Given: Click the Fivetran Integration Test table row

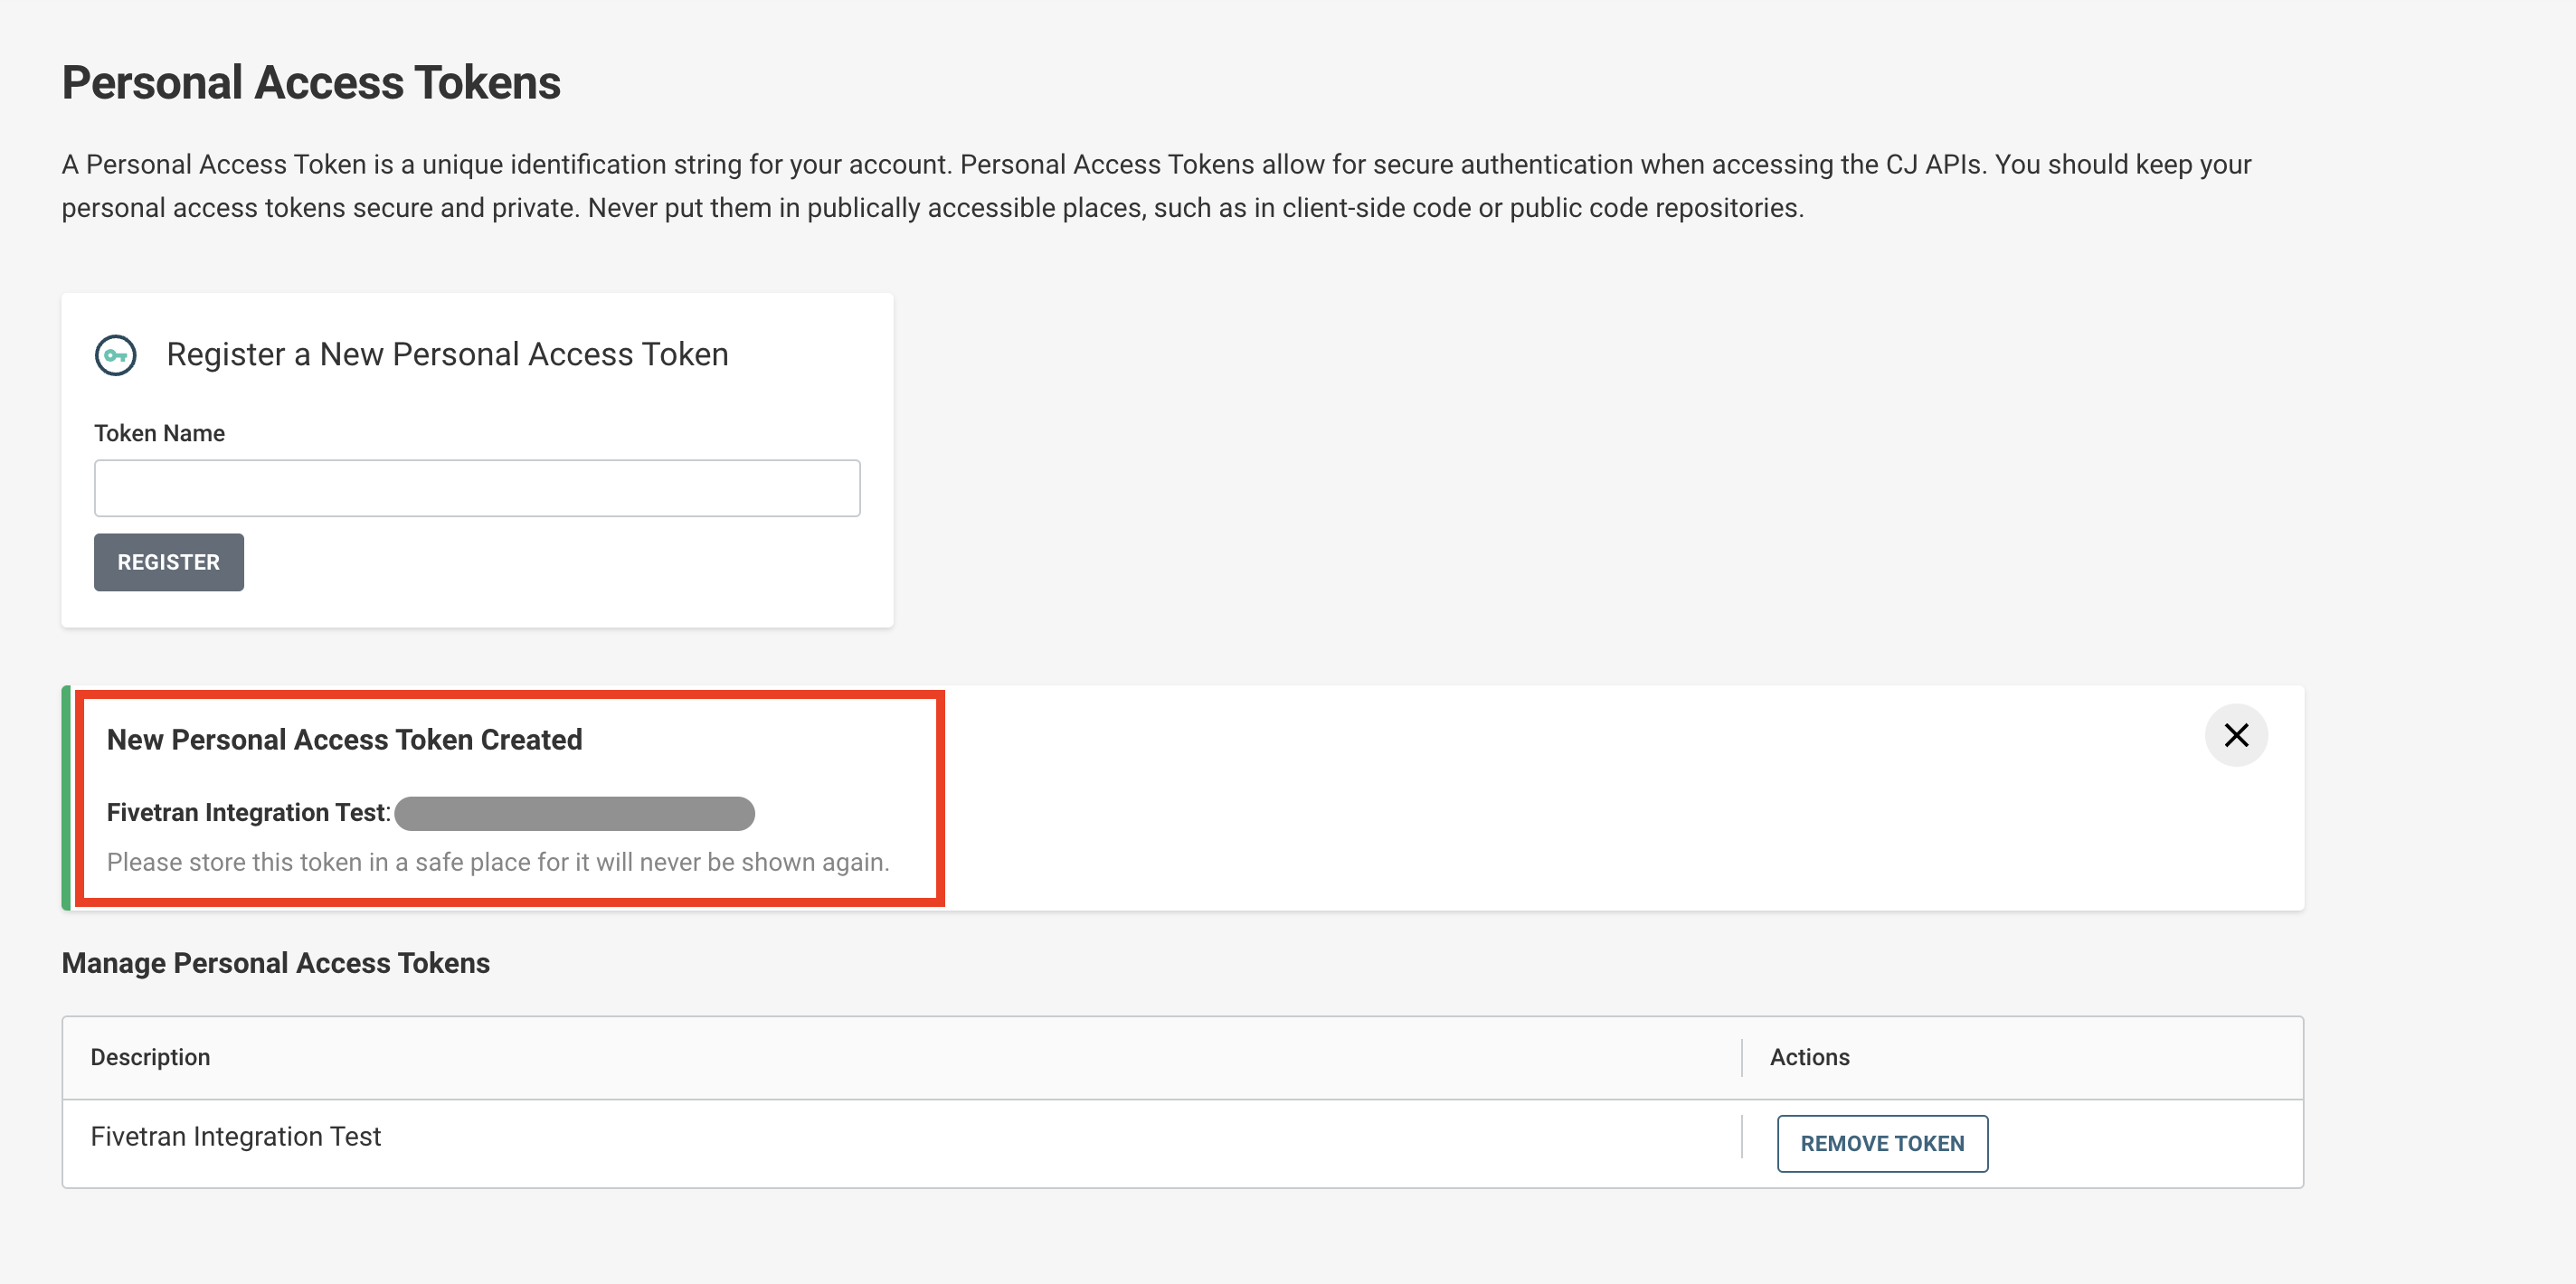Looking at the screenshot, I should tap(236, 1137).
